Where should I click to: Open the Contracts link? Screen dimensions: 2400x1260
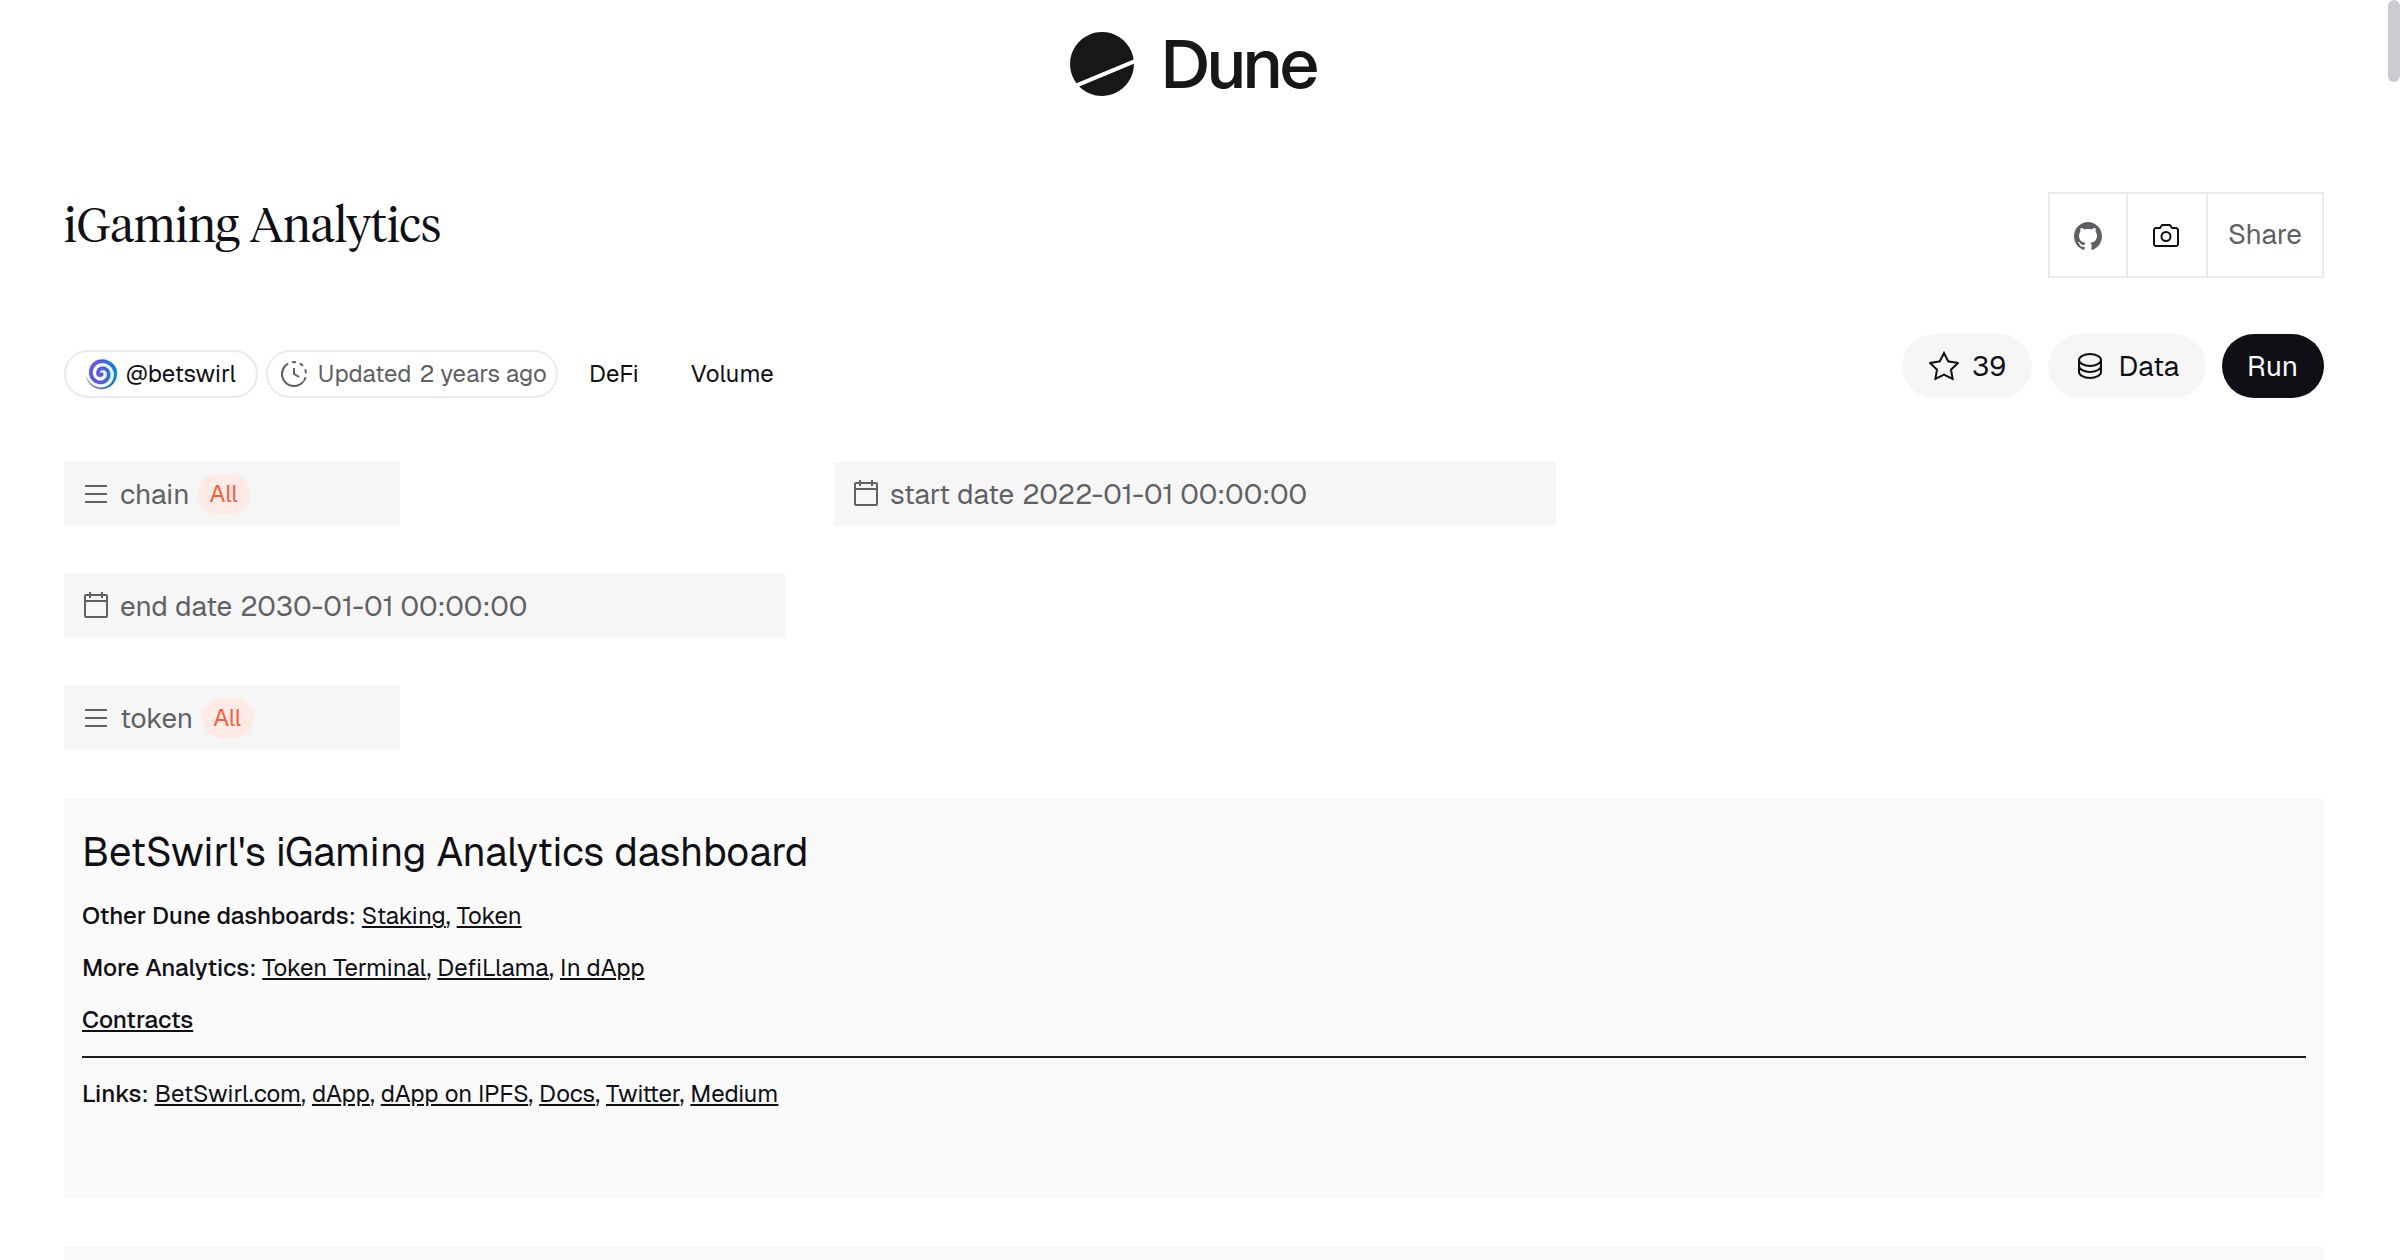click(x=136, y=1019)
